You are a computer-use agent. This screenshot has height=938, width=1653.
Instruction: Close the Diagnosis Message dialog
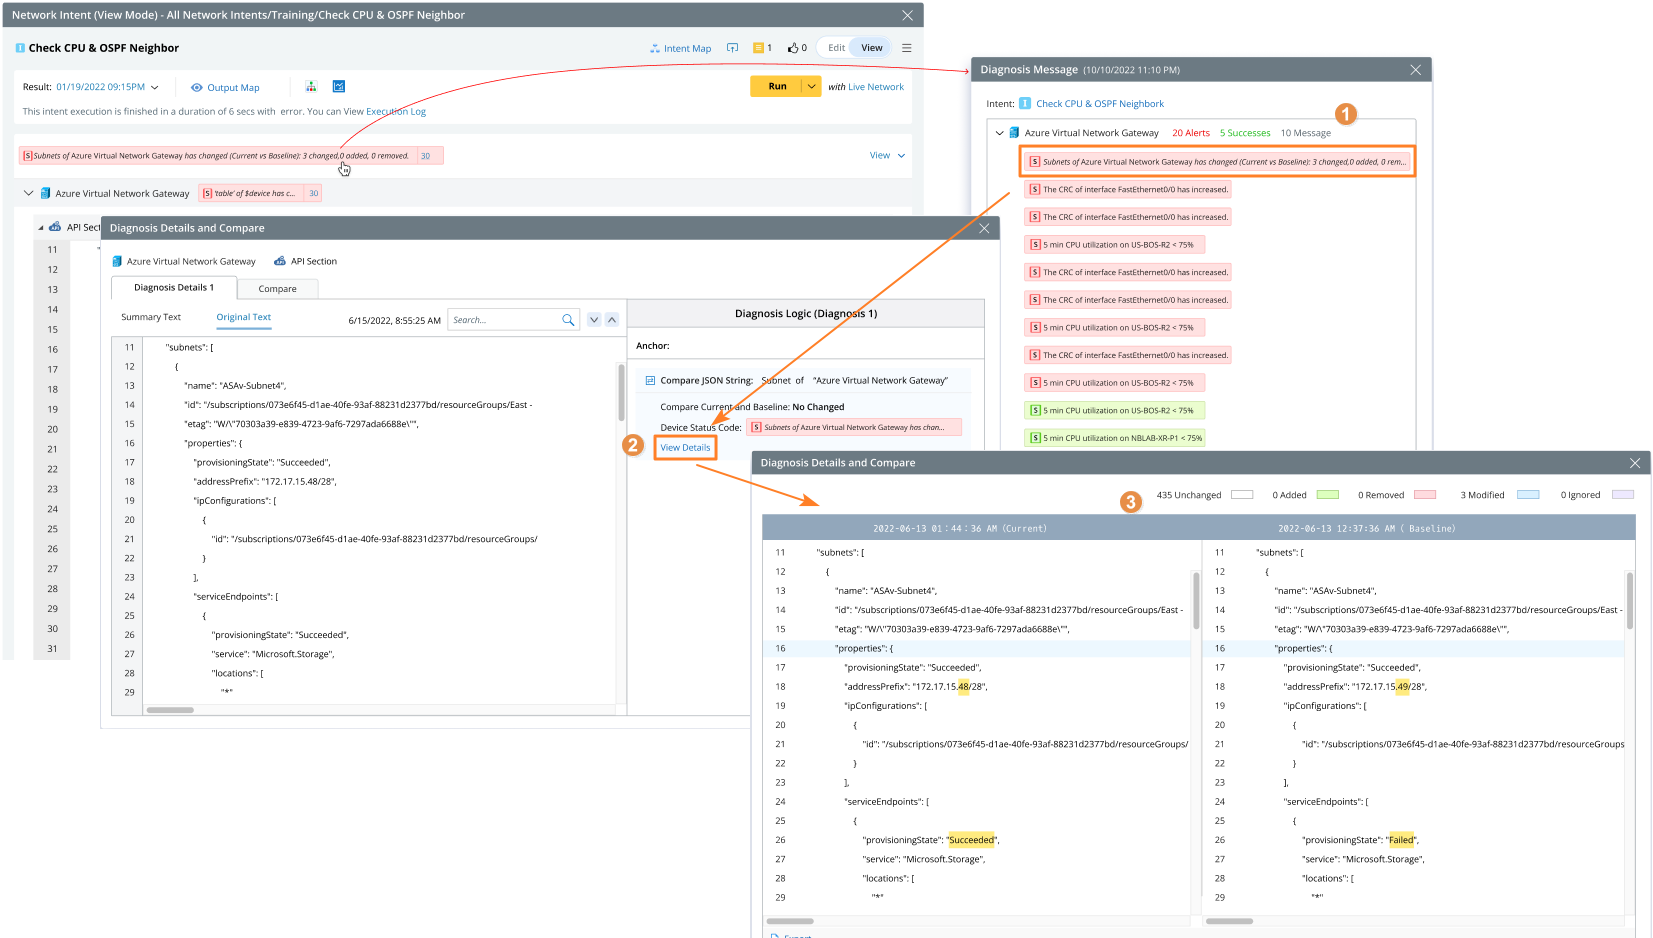click(x=1415, y=70)
